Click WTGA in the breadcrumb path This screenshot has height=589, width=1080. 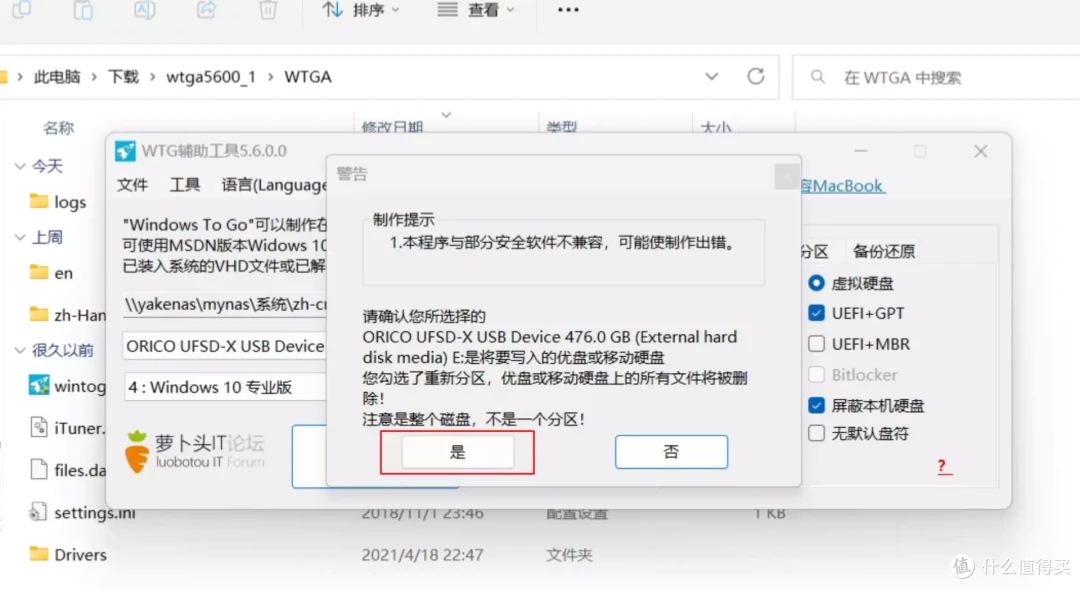[308, 76]
